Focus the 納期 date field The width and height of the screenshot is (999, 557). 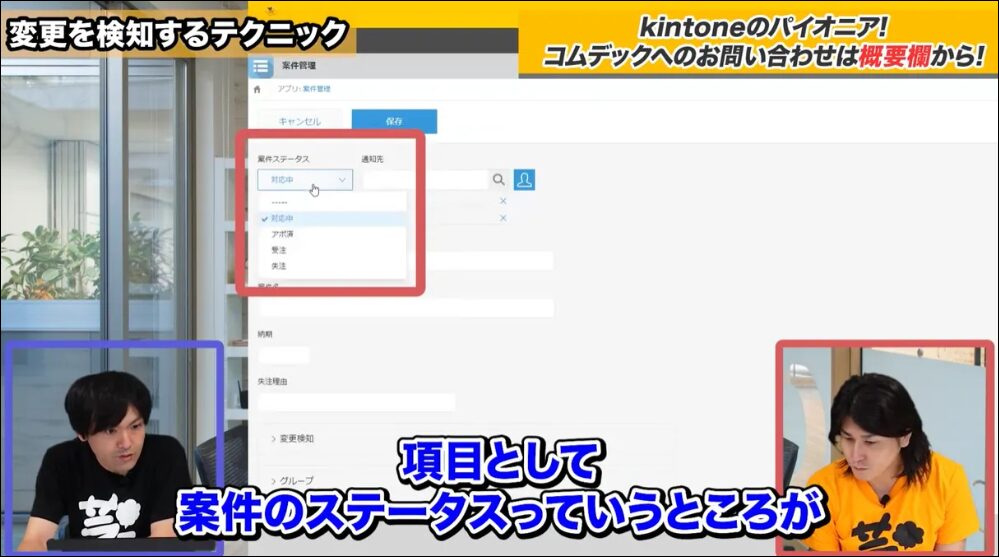[284, 355]
